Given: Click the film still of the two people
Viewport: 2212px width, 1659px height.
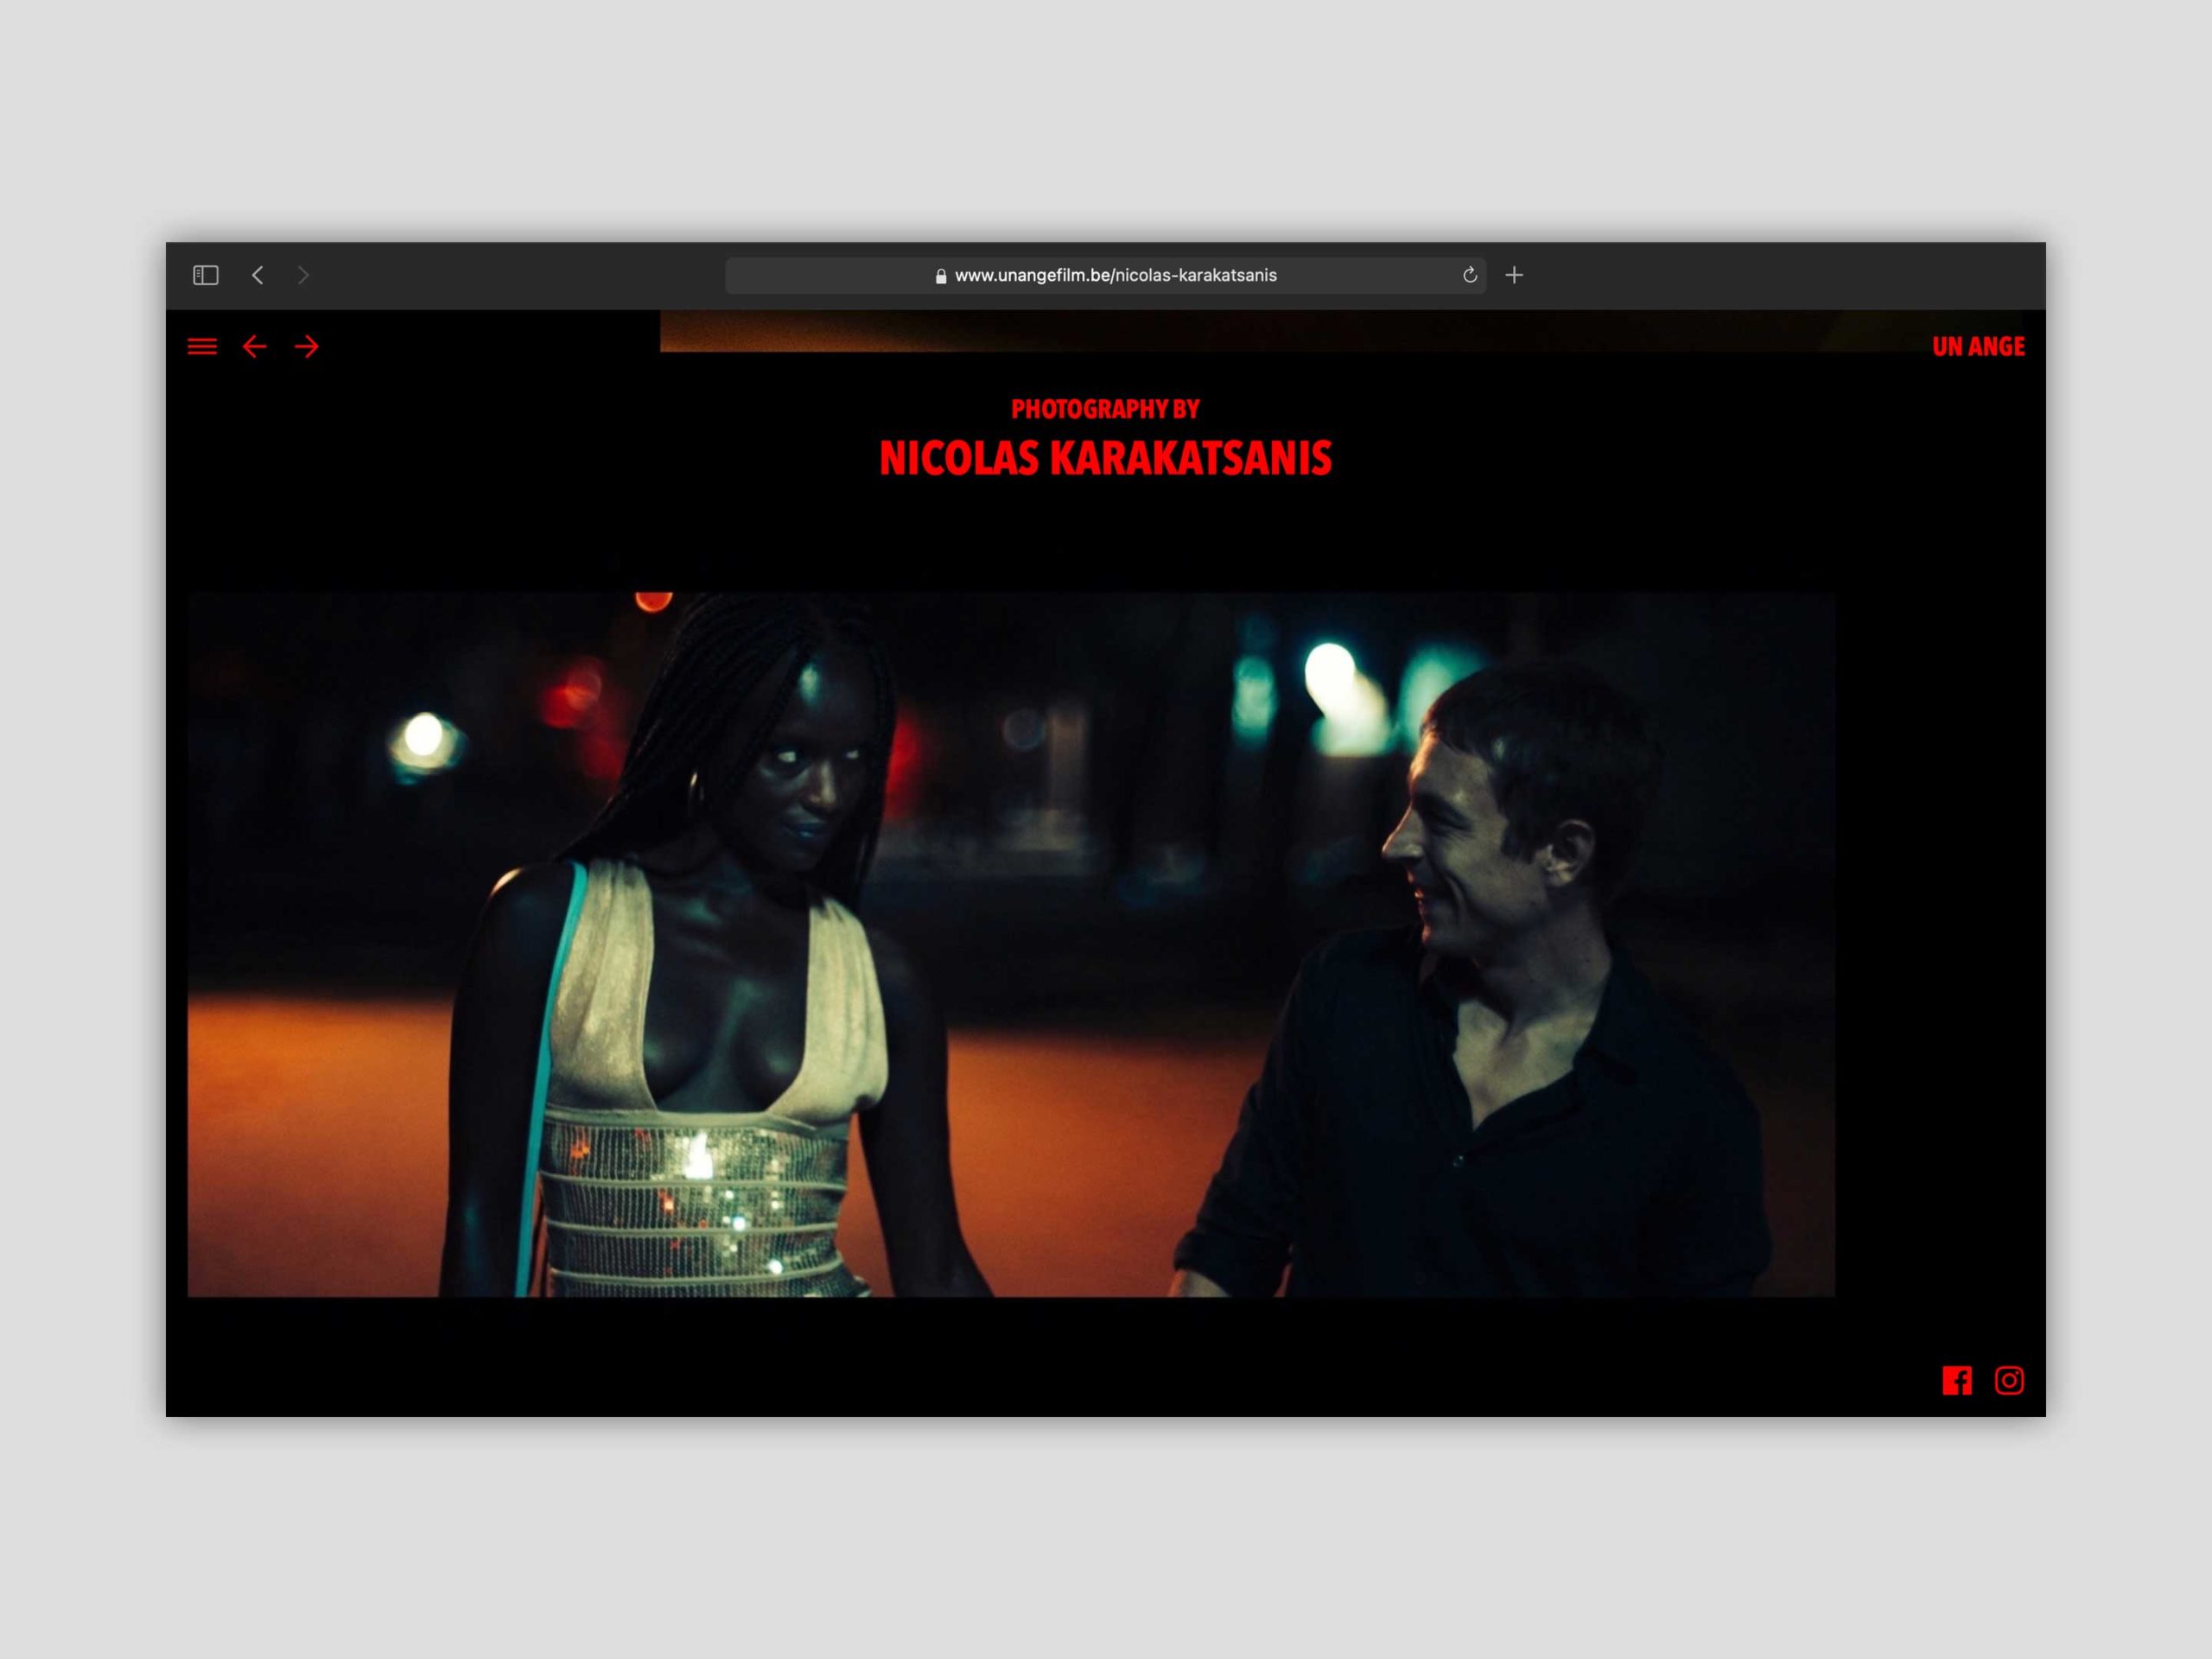Looking at the screenshot, I should tap(1011, 945).
